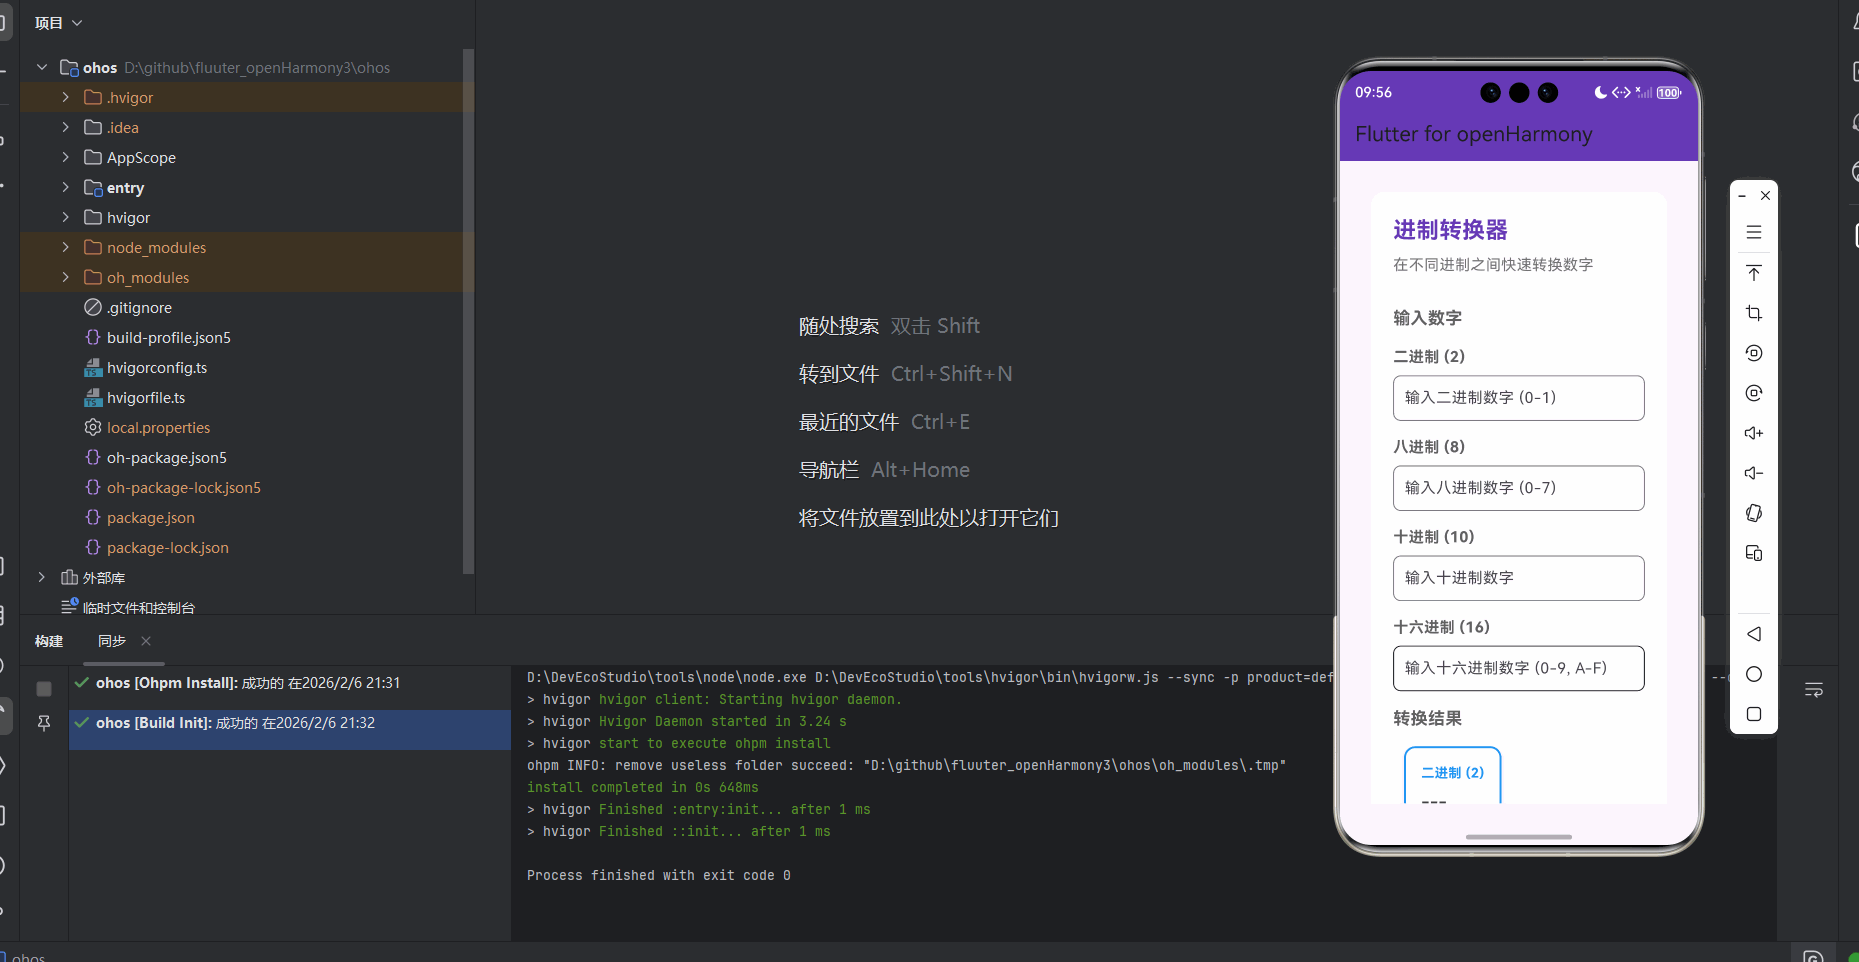The width and height of the screenshot is (1859, 962).
Task: Select the .gitignore file
Action: [139, 308]
